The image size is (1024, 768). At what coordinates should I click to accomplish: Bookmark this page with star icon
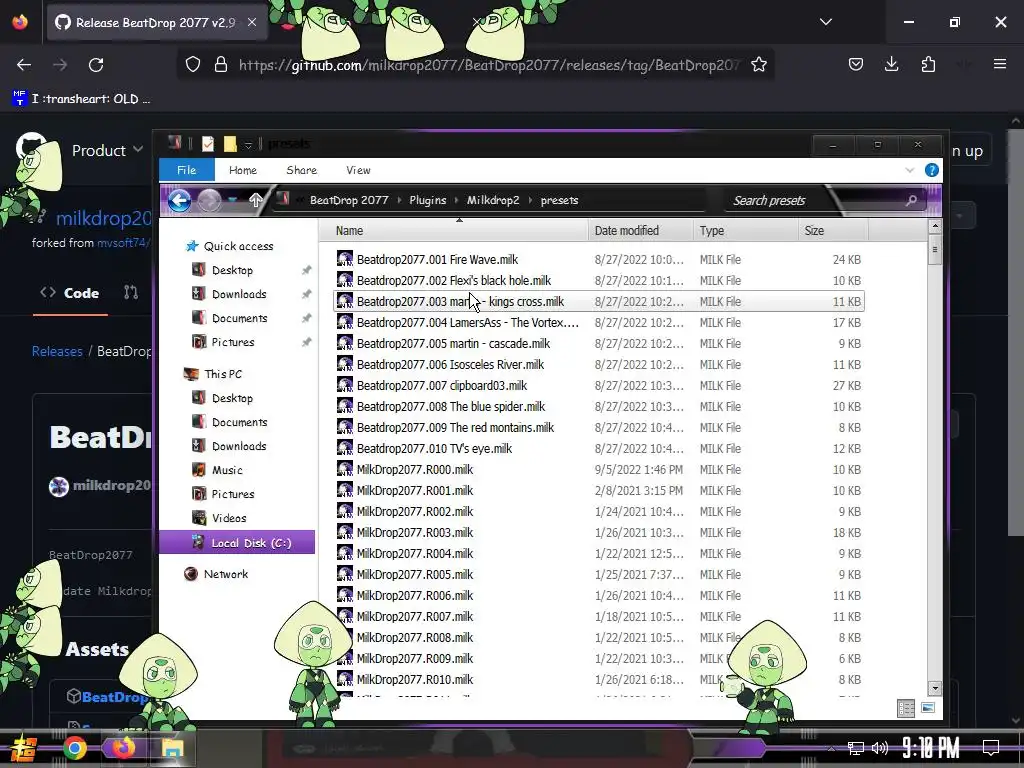(x=758, y=65)
